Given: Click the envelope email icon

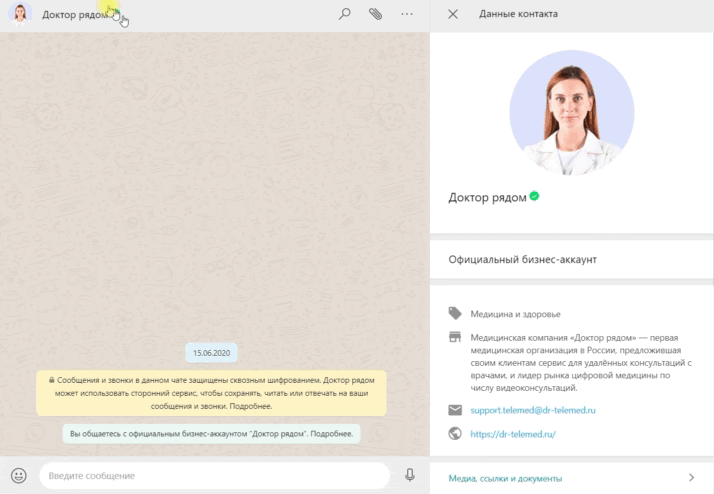Looking at the screenshot, I should click(x=455, y=410).
